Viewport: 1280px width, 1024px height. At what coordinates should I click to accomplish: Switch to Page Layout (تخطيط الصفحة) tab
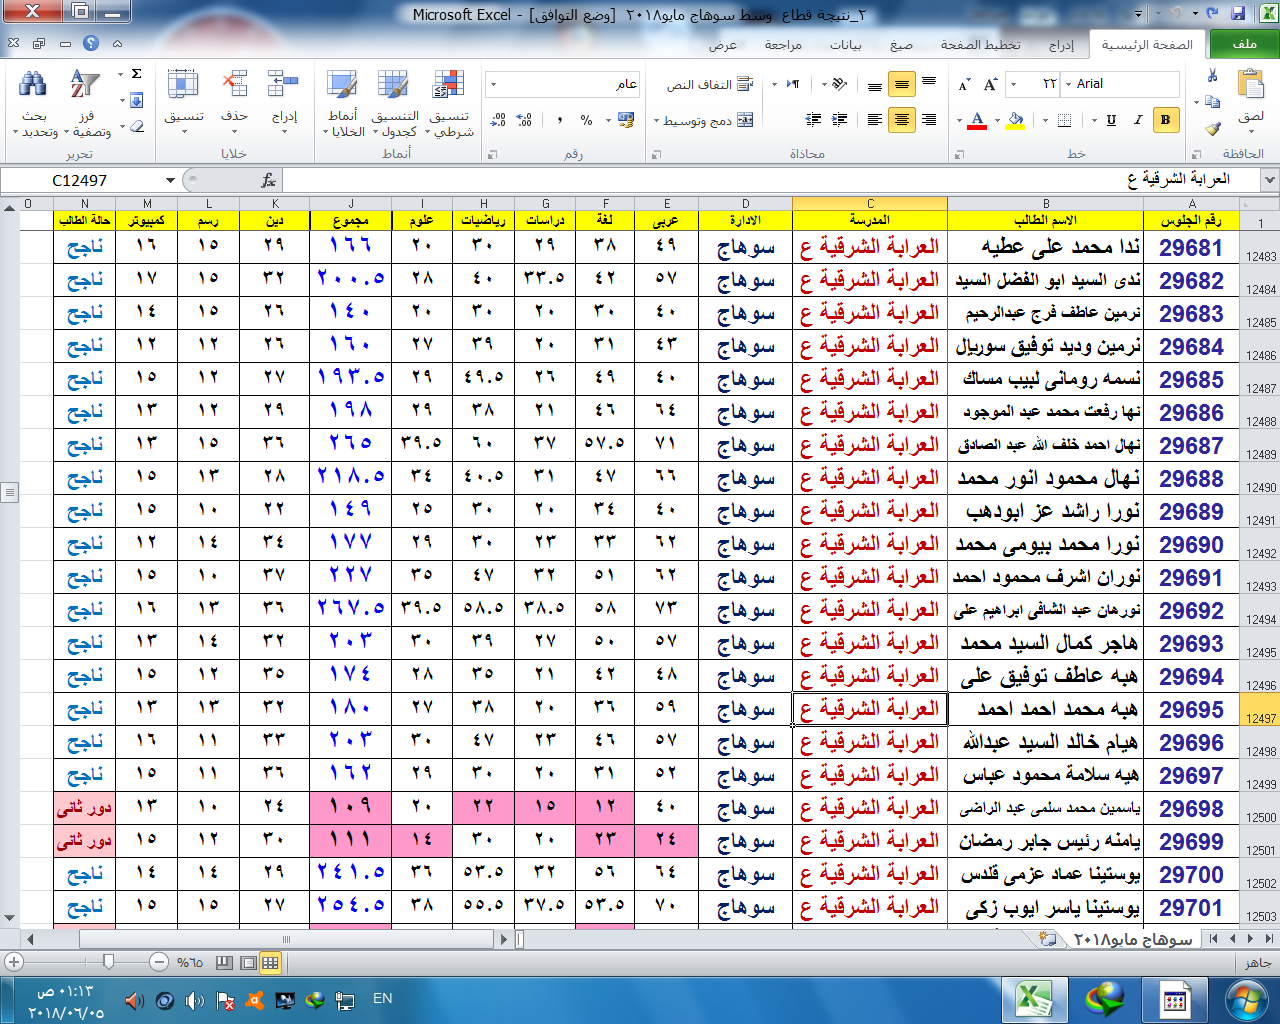coord(980,45)
